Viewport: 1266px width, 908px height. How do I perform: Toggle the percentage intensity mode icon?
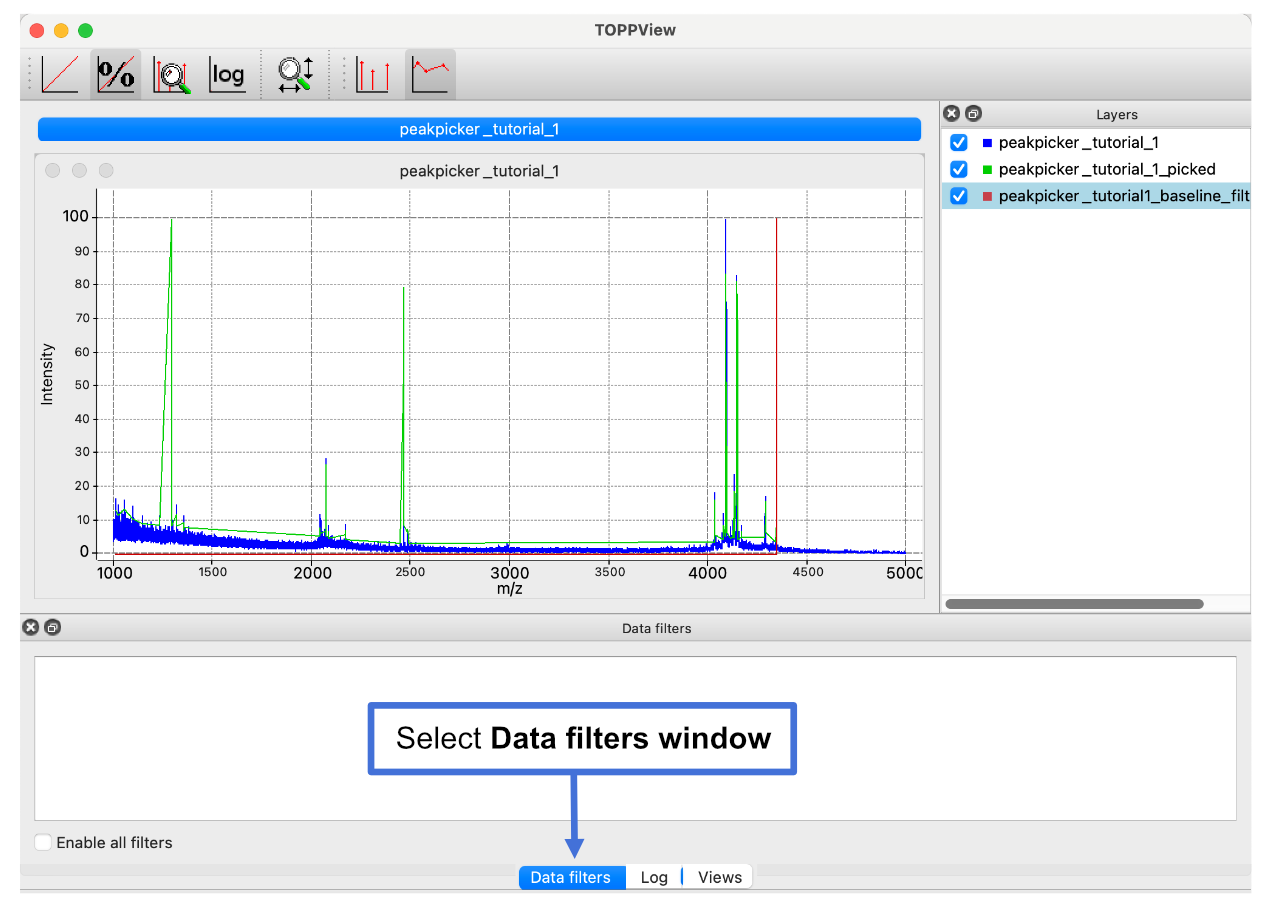coord(116,75)
